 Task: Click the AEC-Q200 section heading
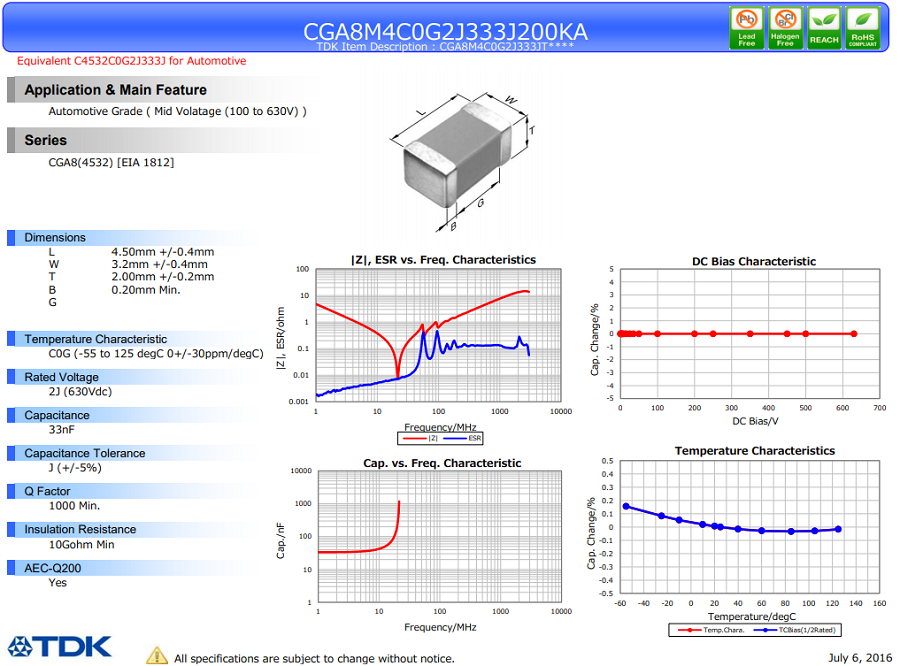click(x=52, y=568)
